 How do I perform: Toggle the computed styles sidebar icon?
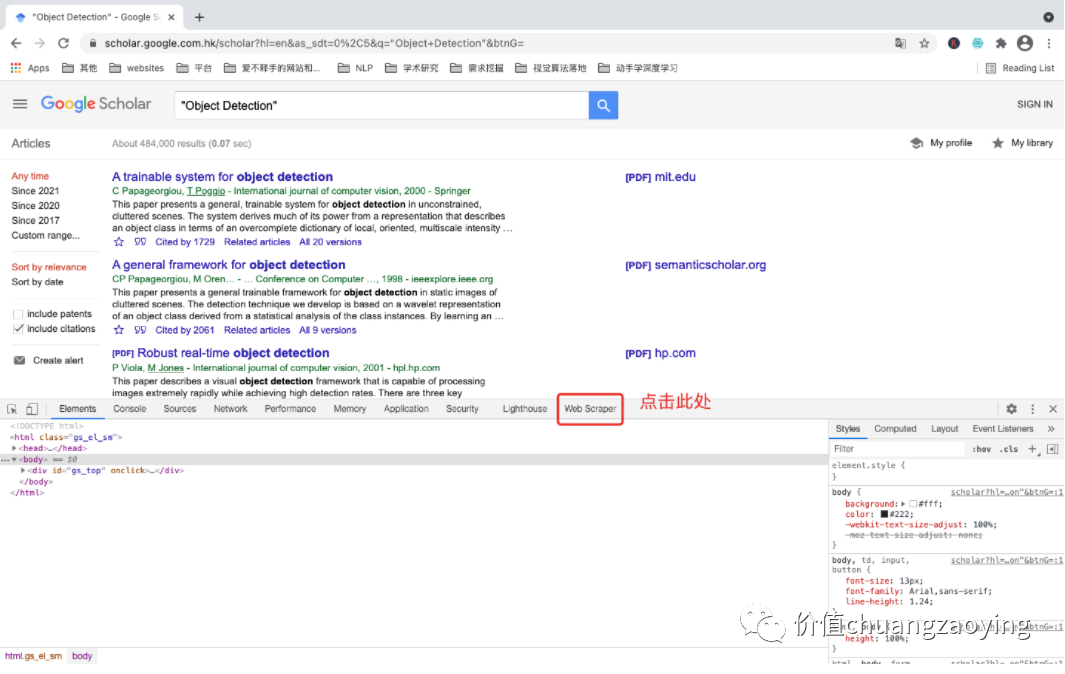pos(1052,449)
